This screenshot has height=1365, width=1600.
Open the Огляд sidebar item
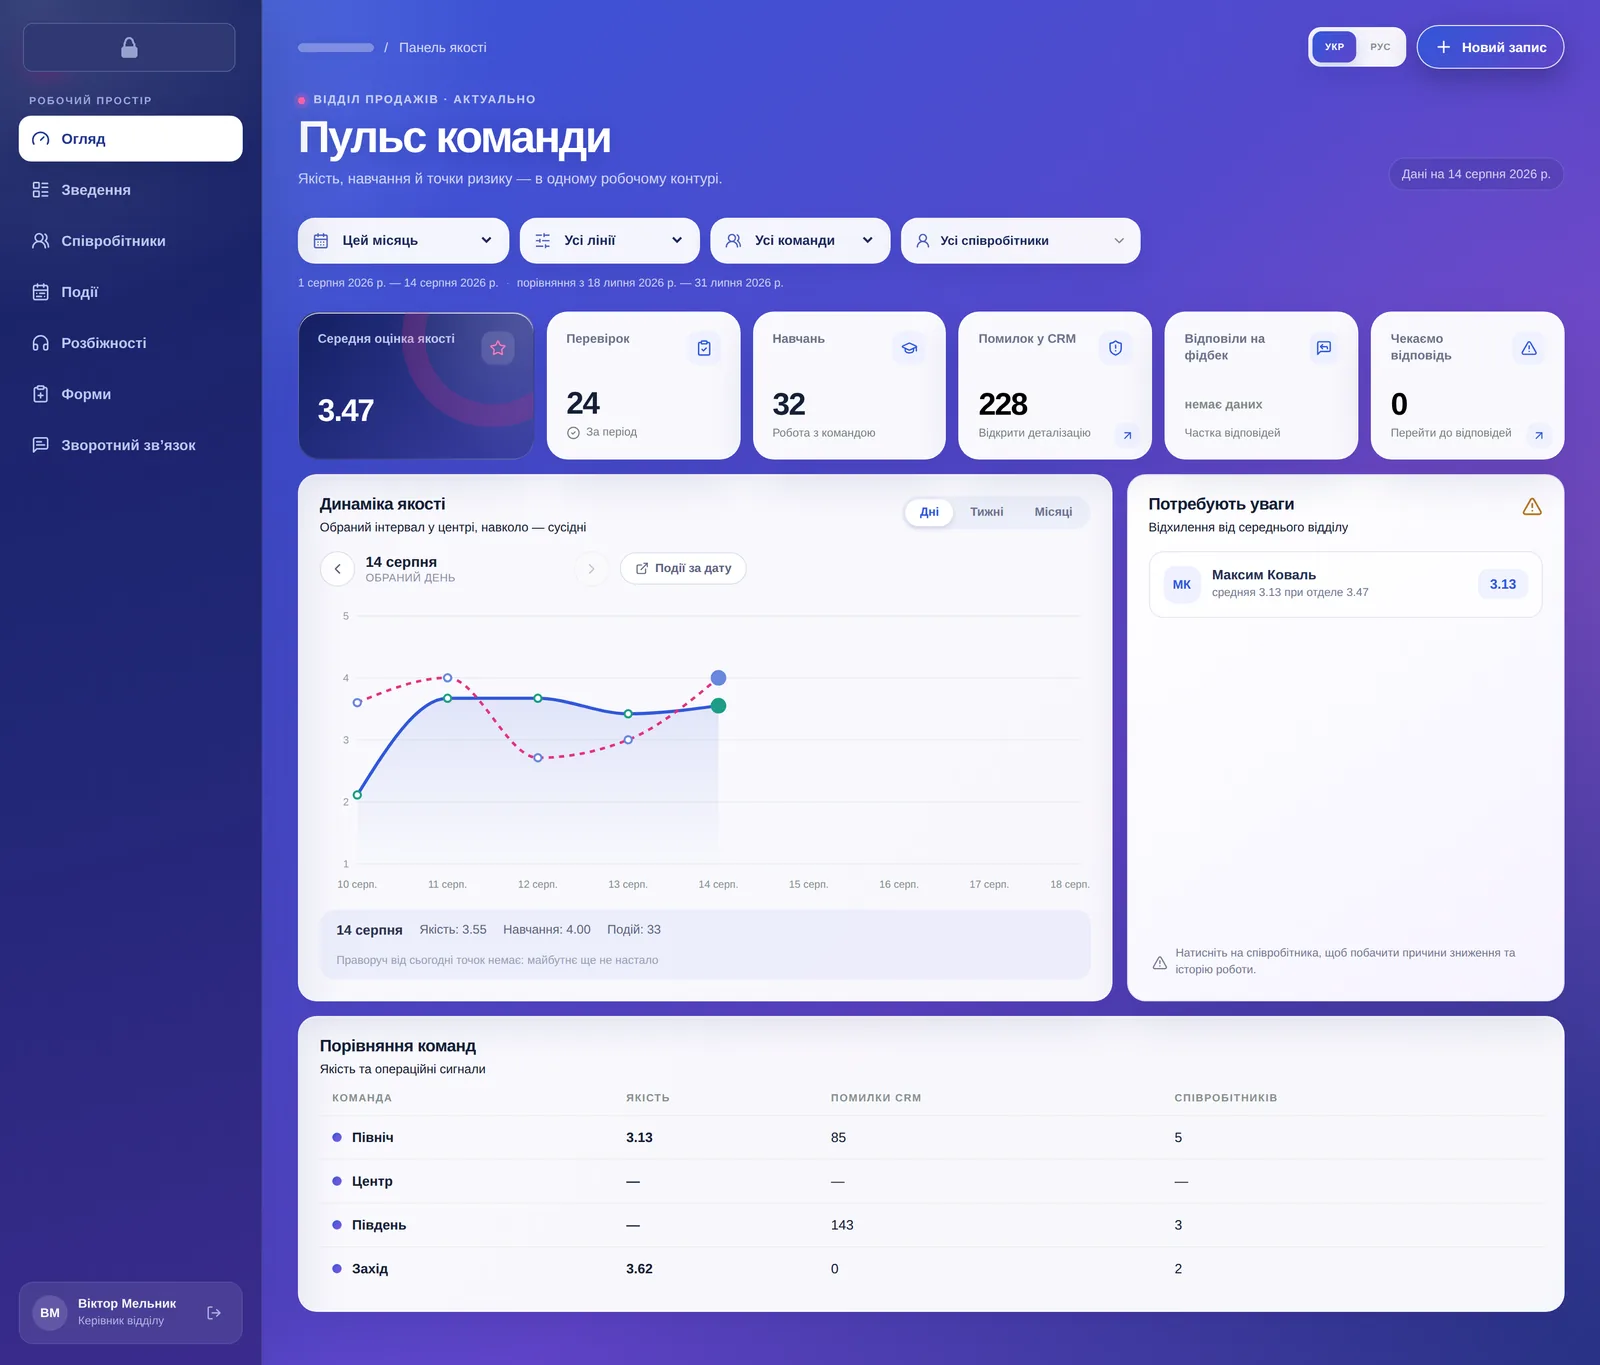click(131, 139)
